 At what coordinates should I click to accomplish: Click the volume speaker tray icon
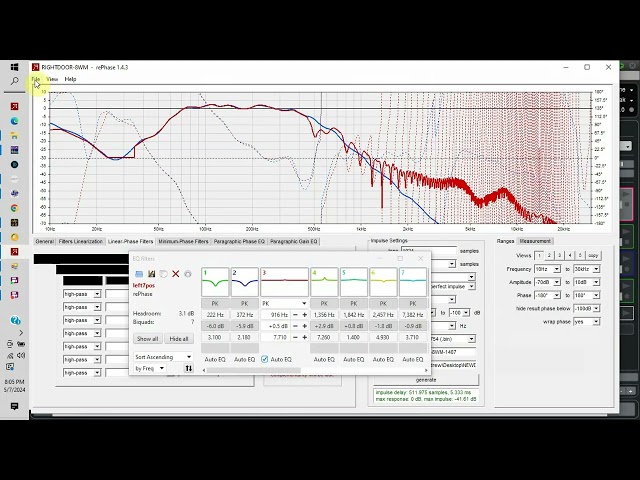(x=20, y=356)
